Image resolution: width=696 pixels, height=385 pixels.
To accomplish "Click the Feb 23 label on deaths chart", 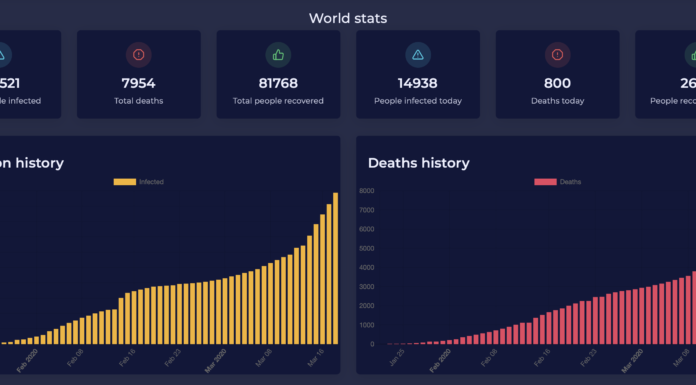I will (x=588, y=358).
